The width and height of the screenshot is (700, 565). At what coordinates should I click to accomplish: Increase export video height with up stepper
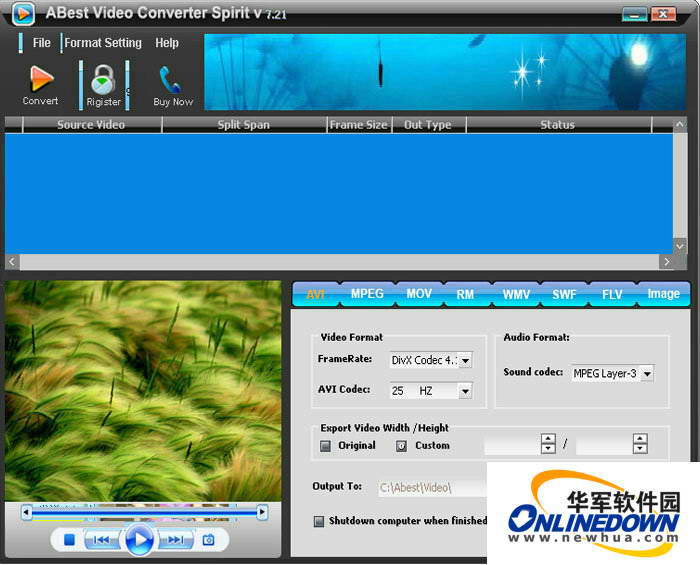pyautogui.click(x=640, y=439)
